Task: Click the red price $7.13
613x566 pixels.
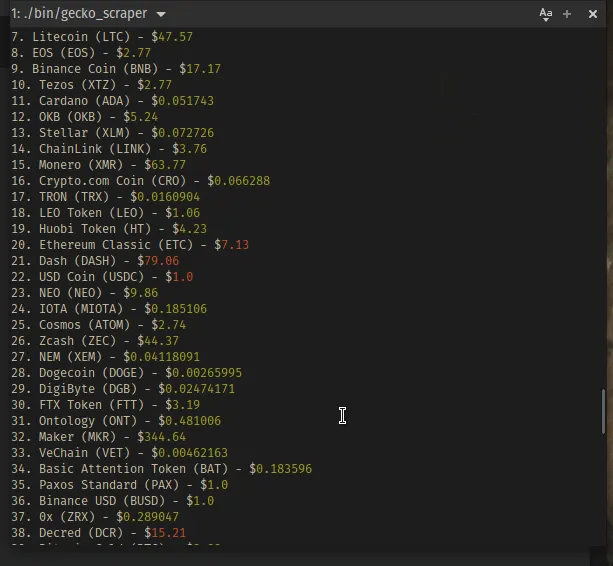Action: tap(231, 245)
